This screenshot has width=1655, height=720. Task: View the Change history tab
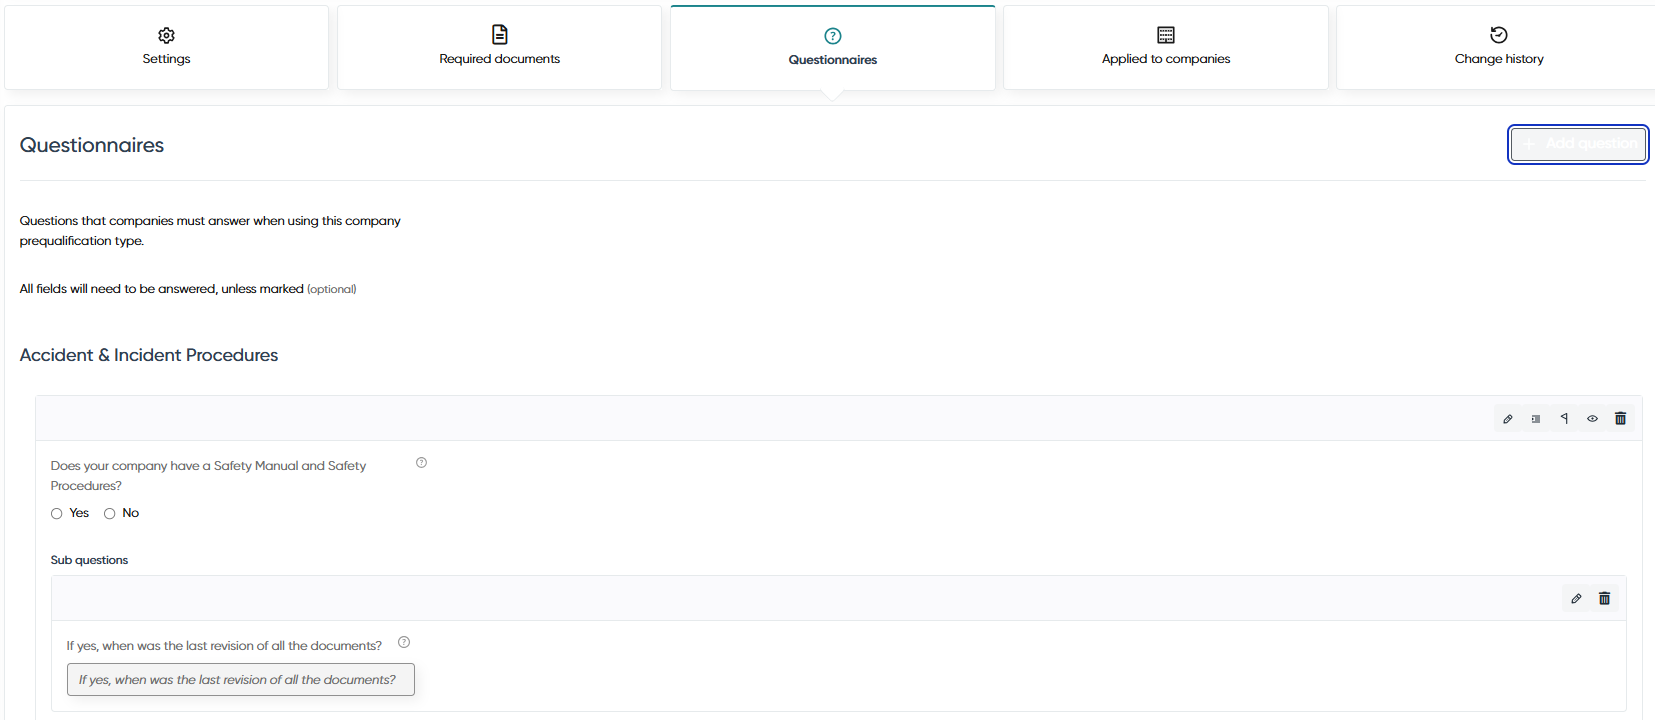(x=1499, y=48)
